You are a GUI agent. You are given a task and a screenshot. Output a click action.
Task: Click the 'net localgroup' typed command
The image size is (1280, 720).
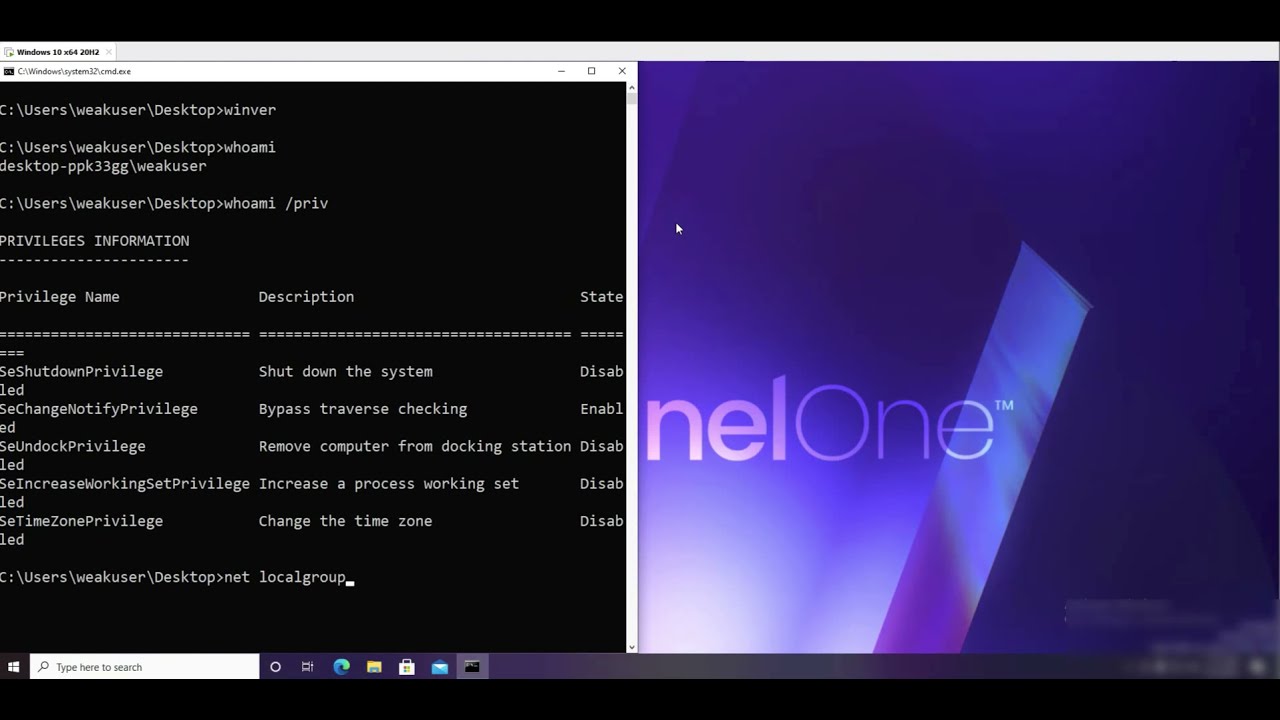click(285, 577)
